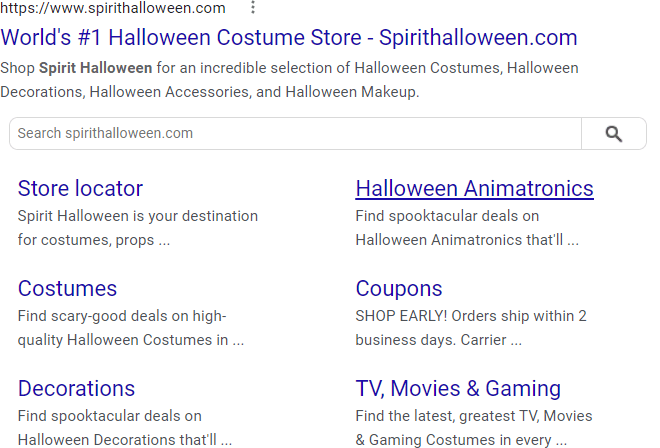Open World's #1 Halloween Costume Store result

click(x=289, y=39)
